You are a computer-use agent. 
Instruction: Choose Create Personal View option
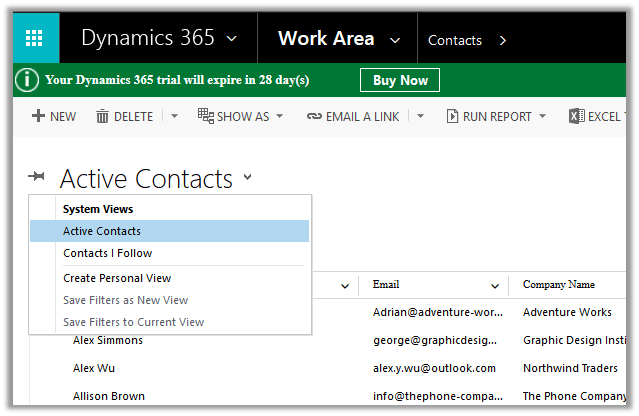pyautogui.click(x=117, y=278)
